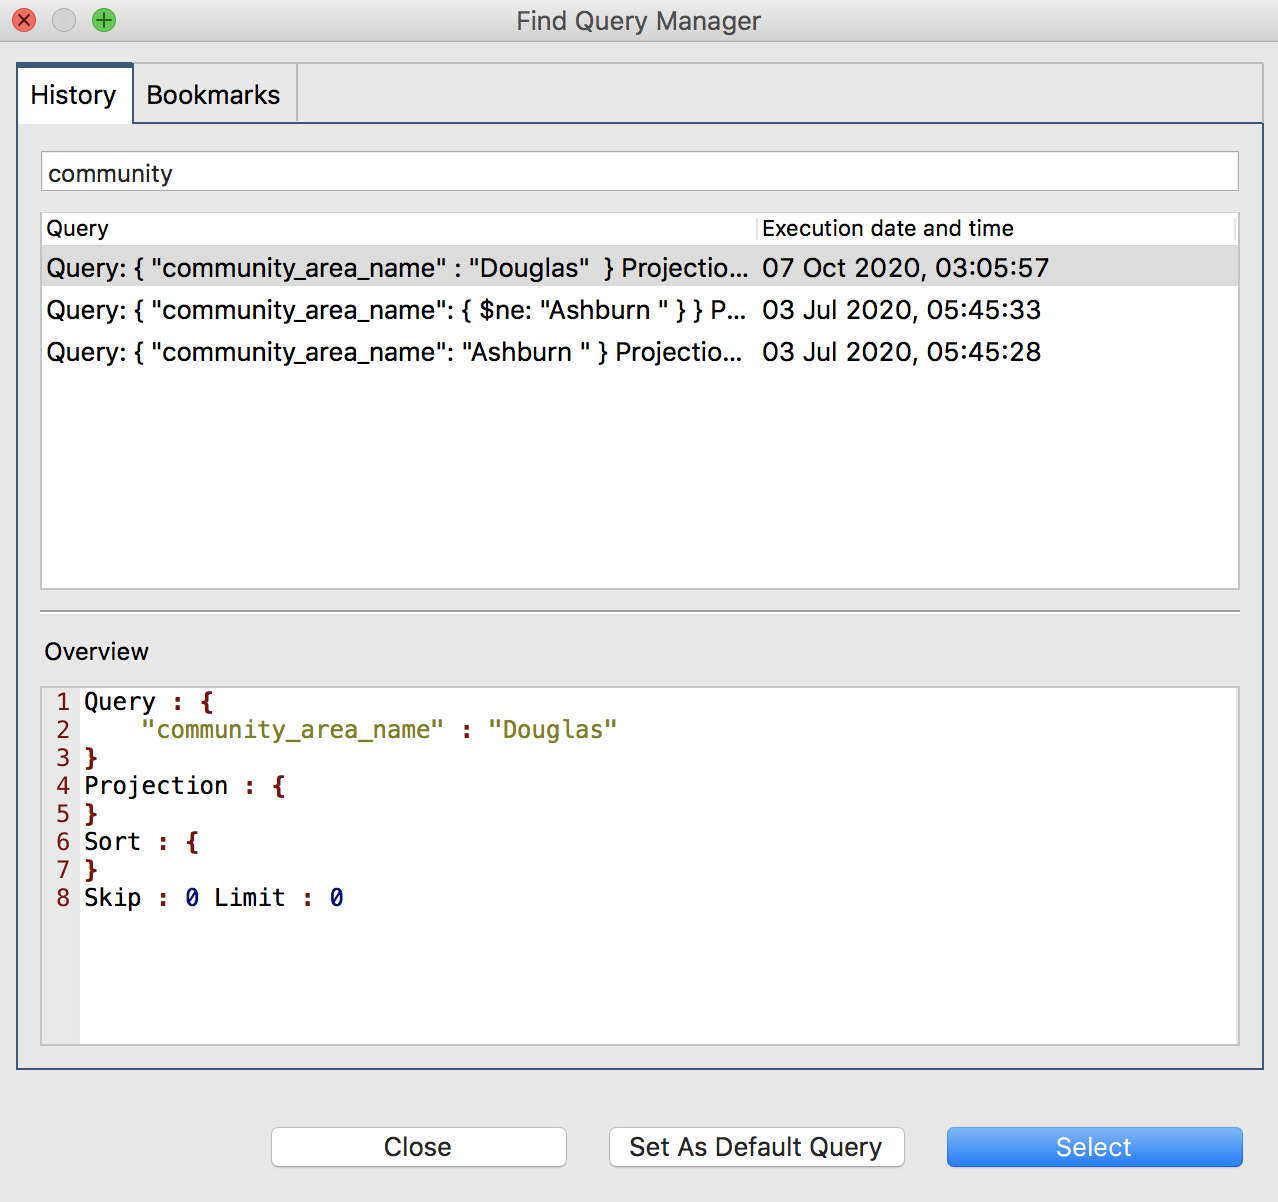Click the yellow minimize button
Screen dimensions: 1278x1202
point(63,20)
